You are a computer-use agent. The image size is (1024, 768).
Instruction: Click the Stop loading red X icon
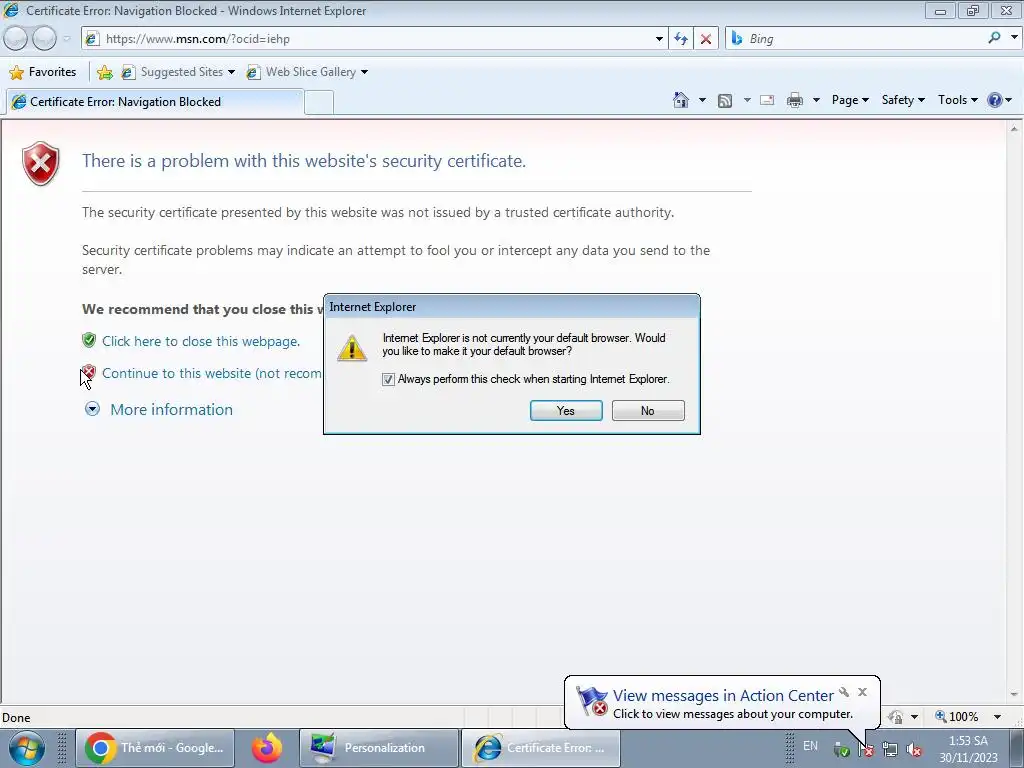coord(706,39)
